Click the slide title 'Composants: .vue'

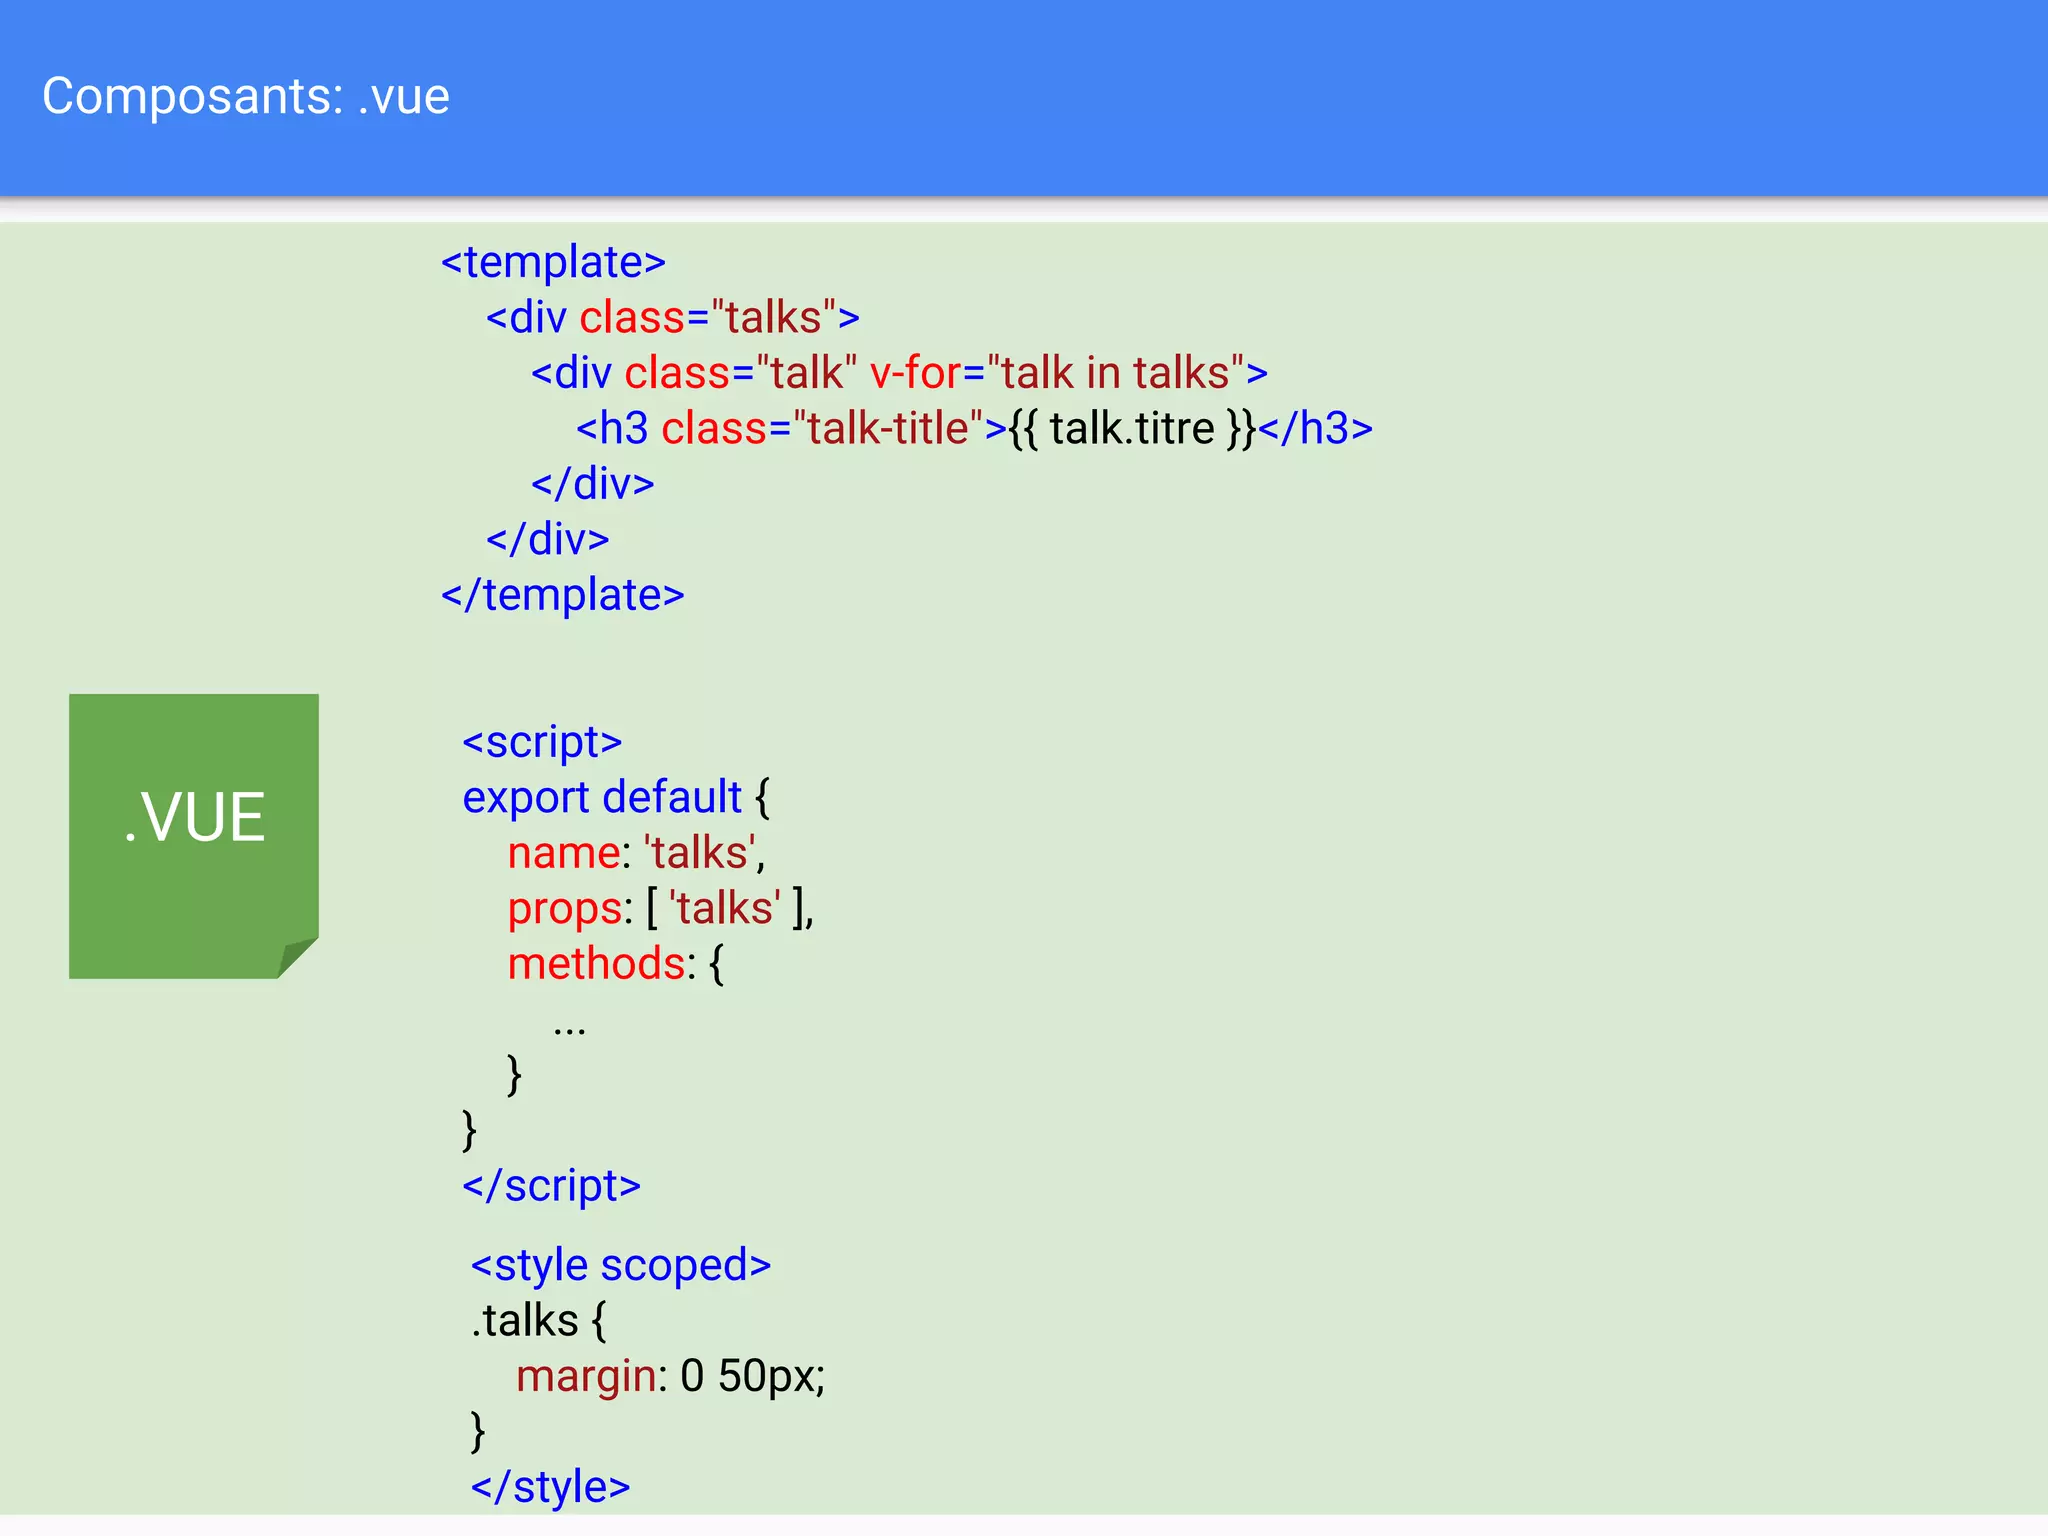click(x=246, y=97)
